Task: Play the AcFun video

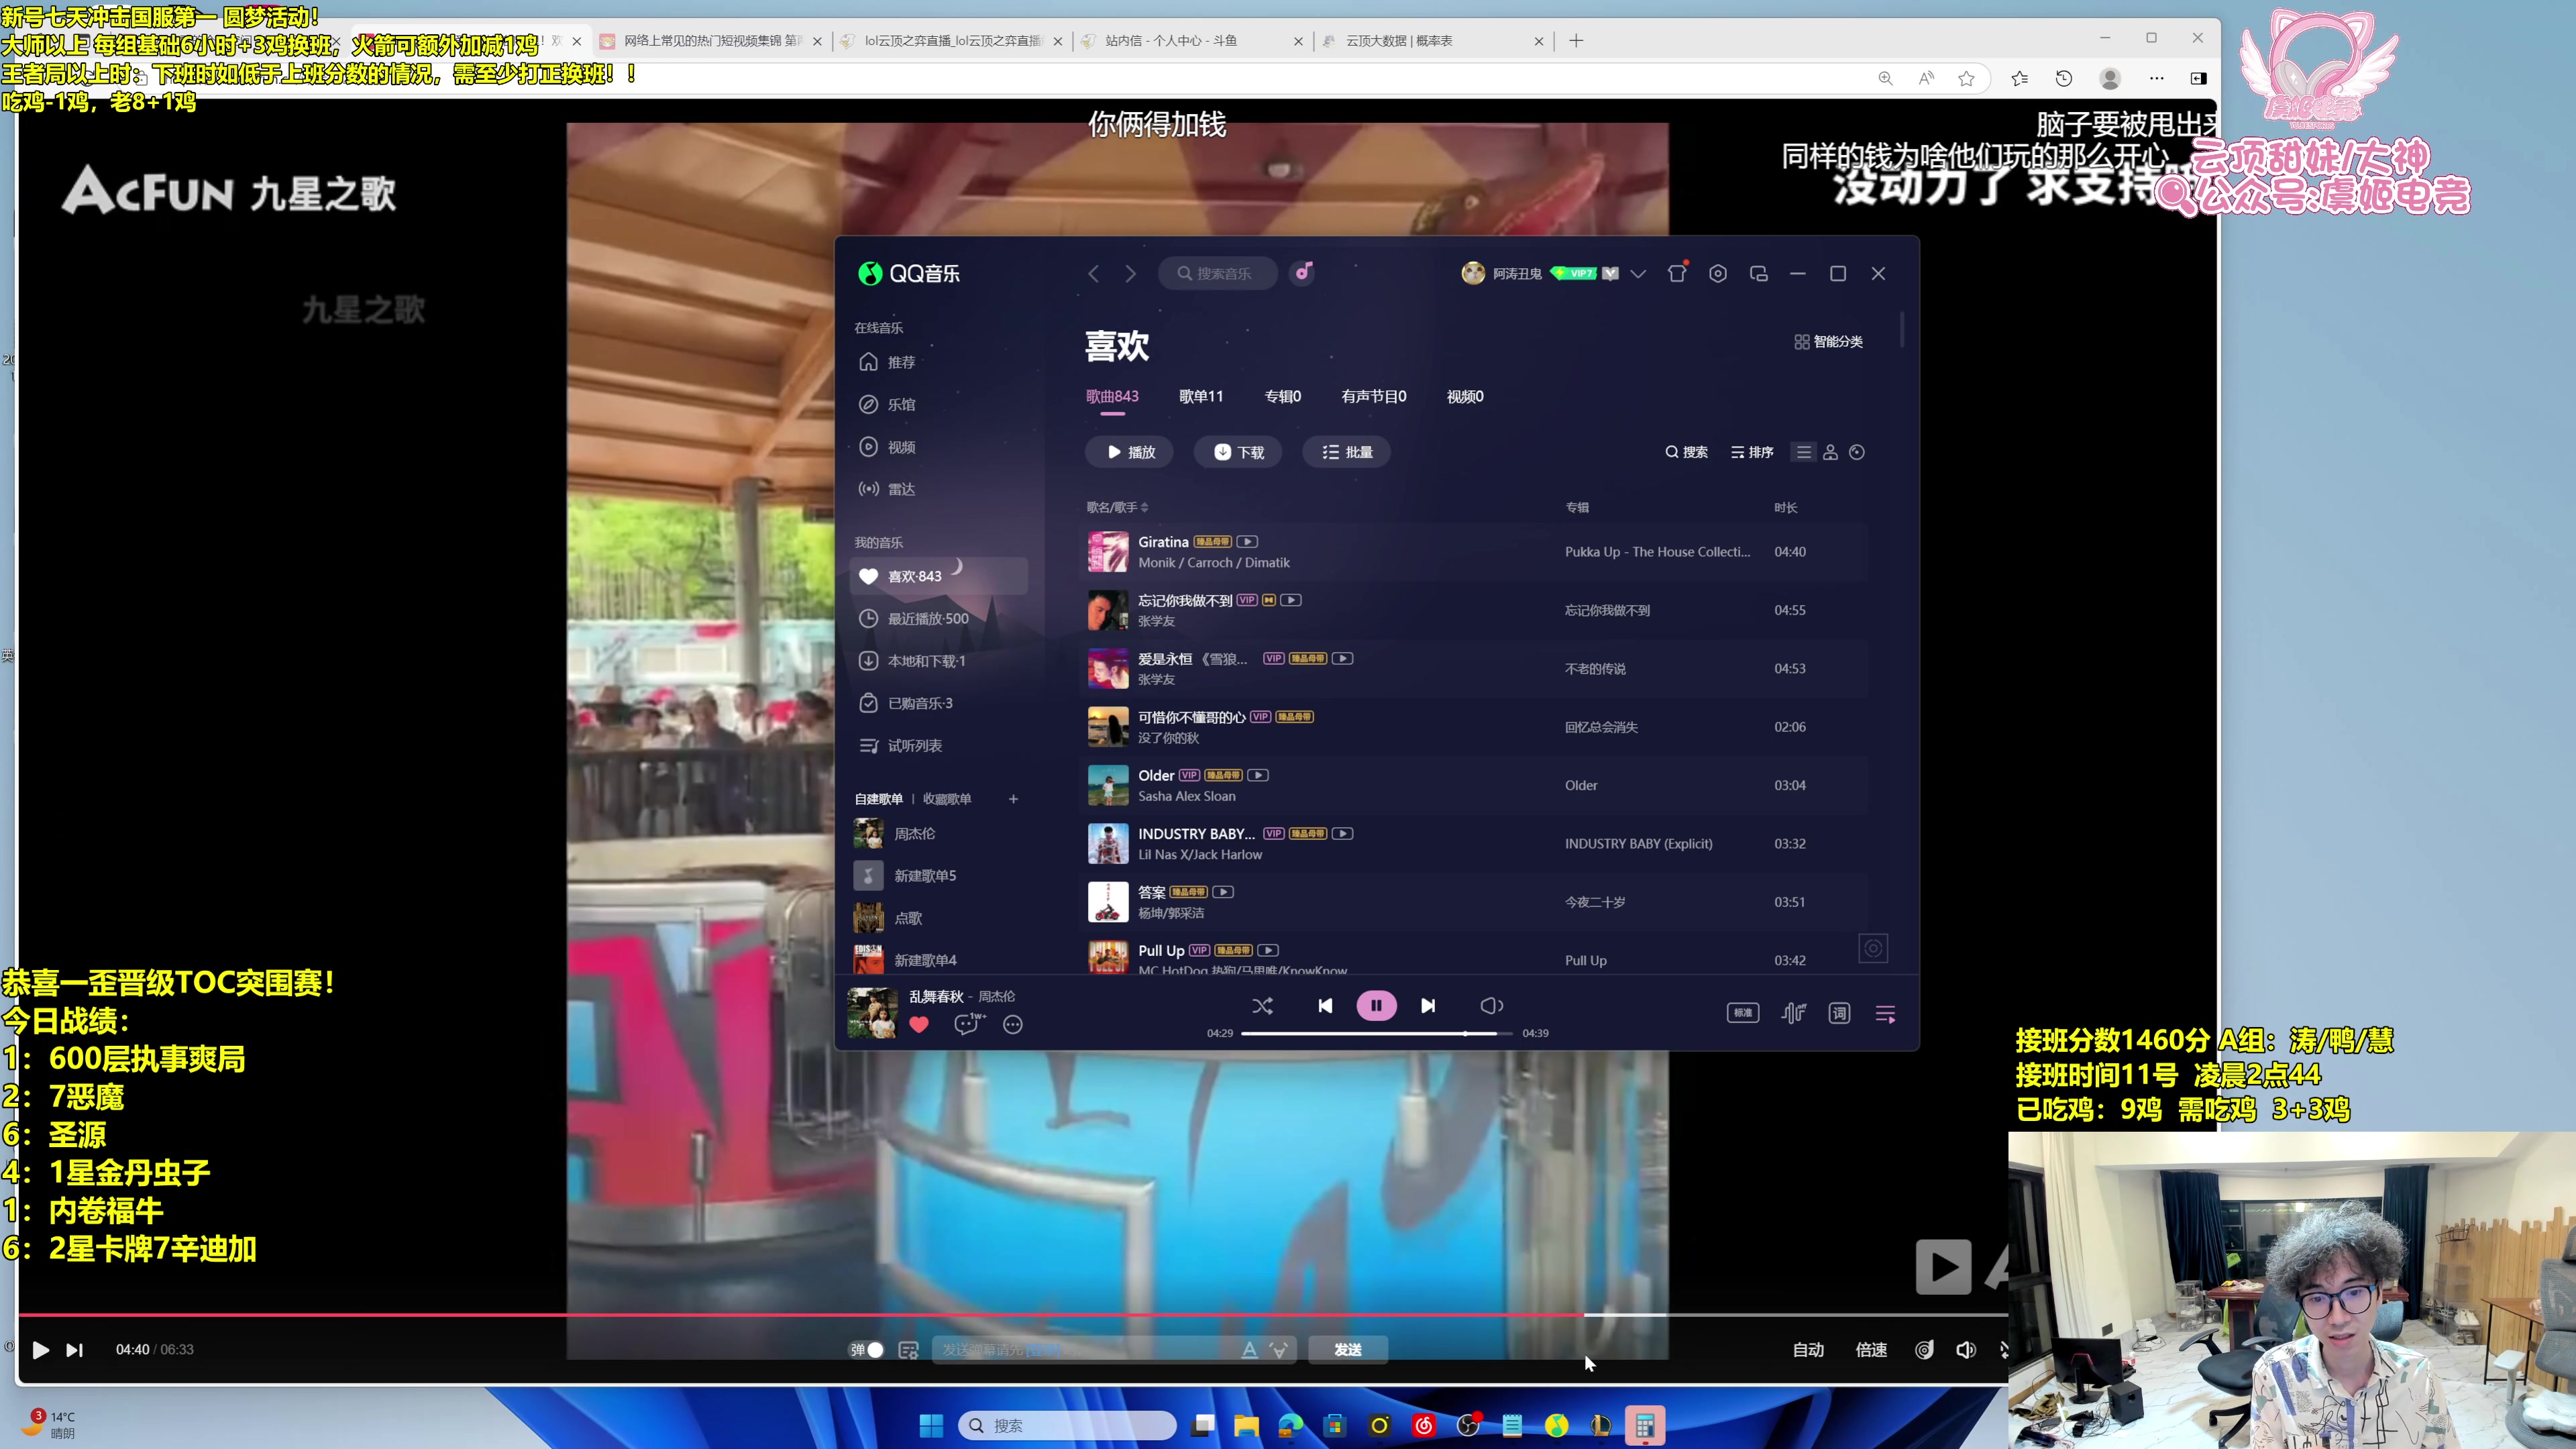Action: pyautogui.click(x=41, y=1349)
